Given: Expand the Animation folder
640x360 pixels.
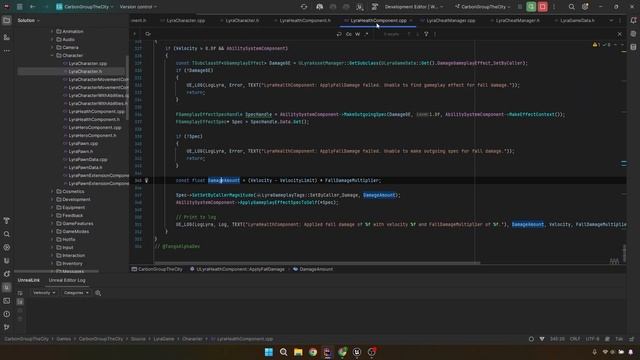Looking at the screenshot, I should coord(52,31).
